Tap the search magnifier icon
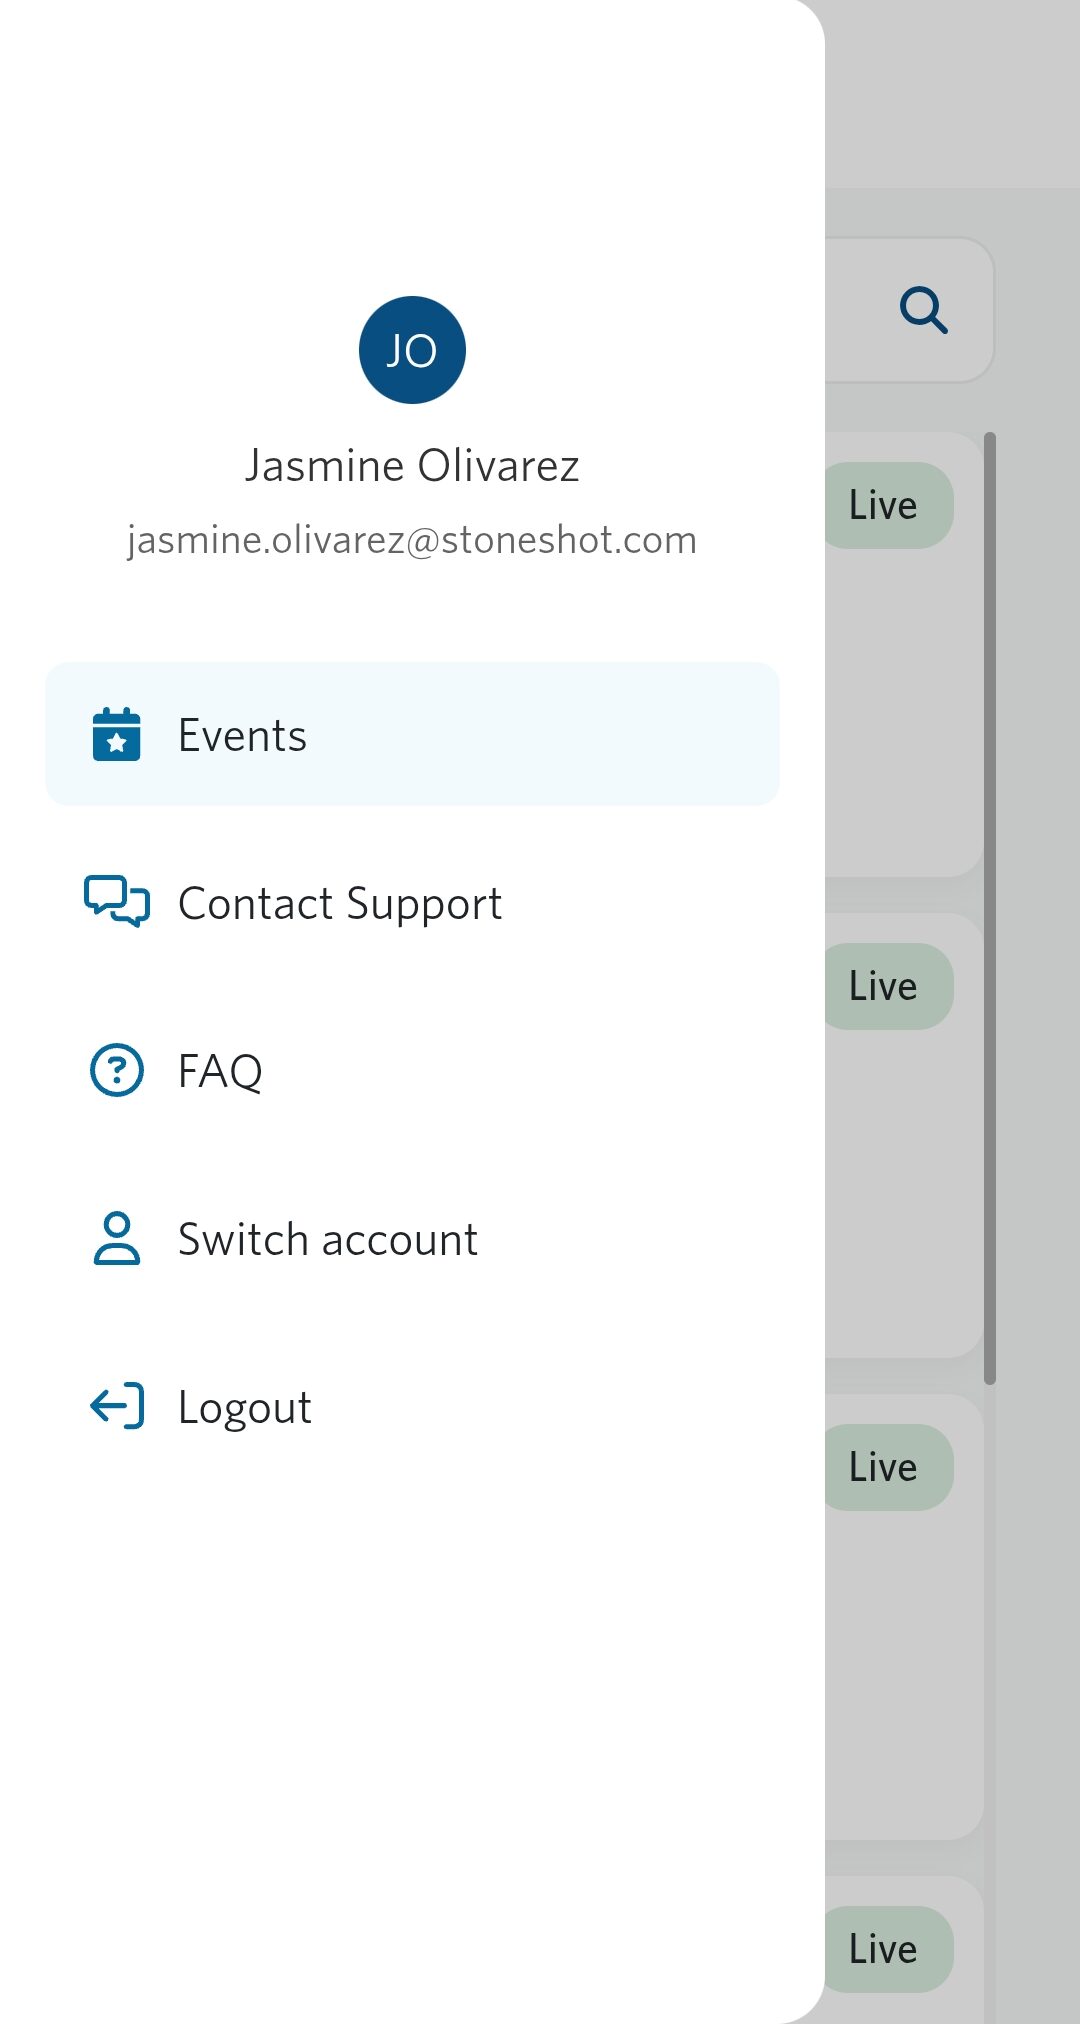This screenshot has height=2024, width=1080. pos(923,310)
